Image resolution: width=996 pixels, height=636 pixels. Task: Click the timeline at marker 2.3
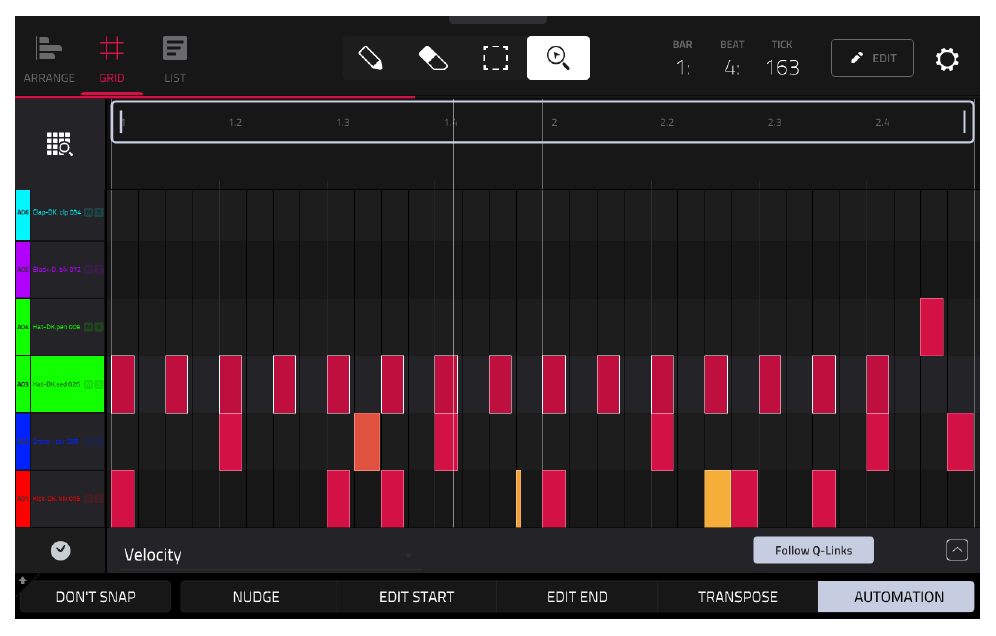(774, 122)
